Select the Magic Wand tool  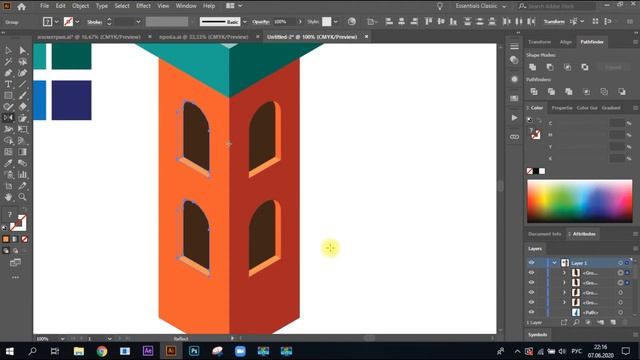(x=8, y=62)
